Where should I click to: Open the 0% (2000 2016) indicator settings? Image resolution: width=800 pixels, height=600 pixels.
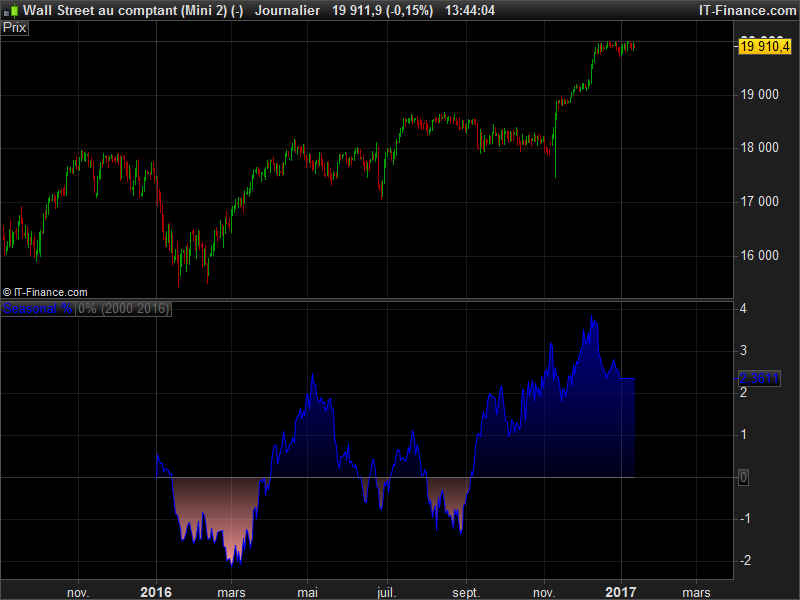[123, 309]
